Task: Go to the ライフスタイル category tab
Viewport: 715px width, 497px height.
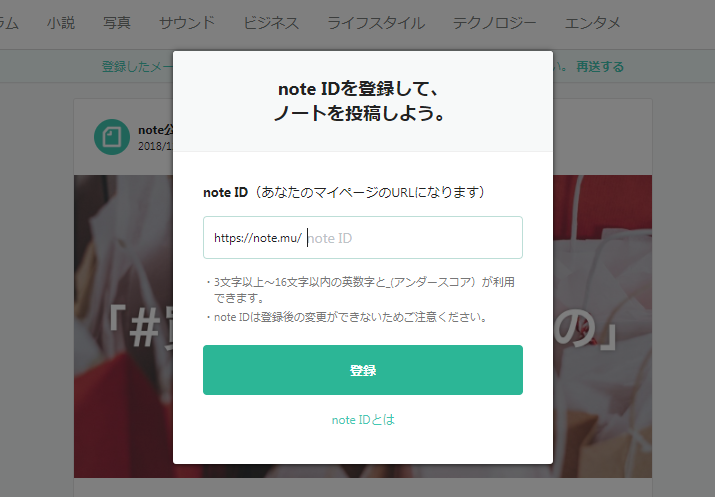Action: tap(376, 23)
